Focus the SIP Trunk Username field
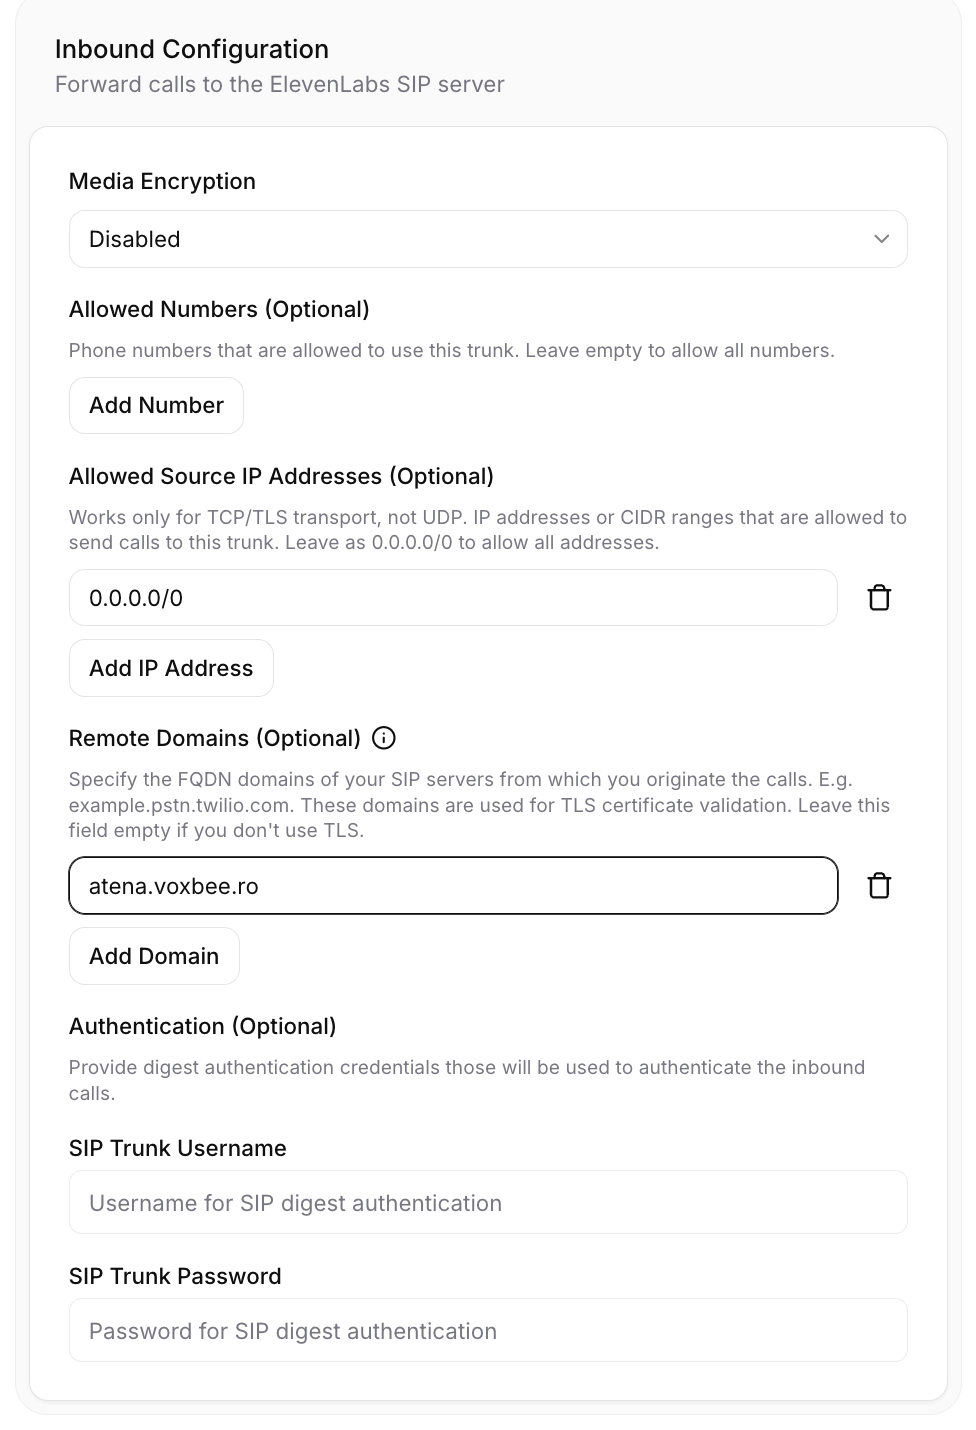 point(487,1202)
